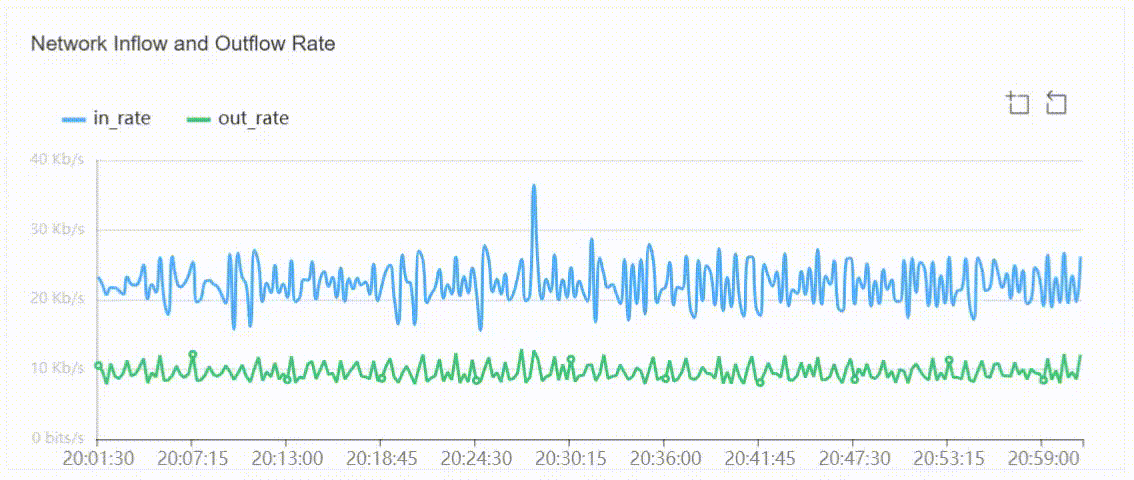Click out_rate data point marker above 20:07:15
This screenshot has height=480, width=1134.
click(192, 354)
